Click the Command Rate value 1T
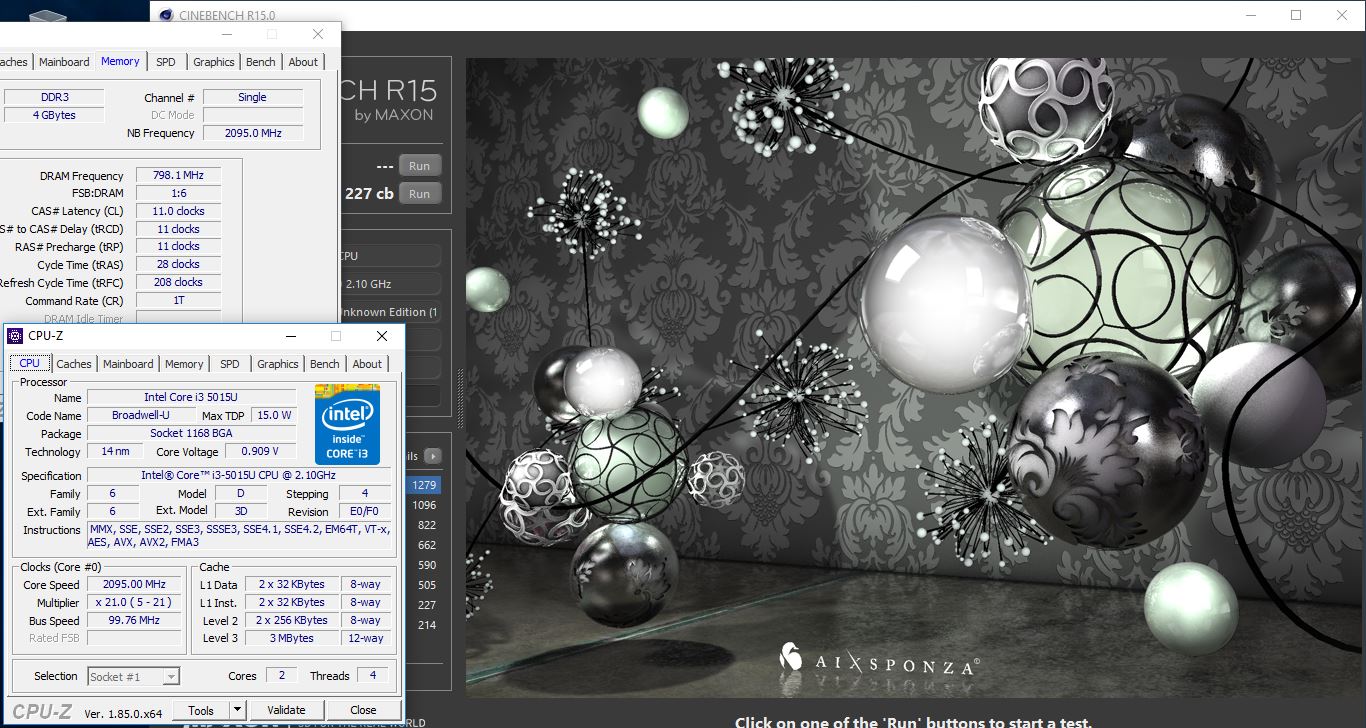This screenshot has height=728, width=1366. 178,300
